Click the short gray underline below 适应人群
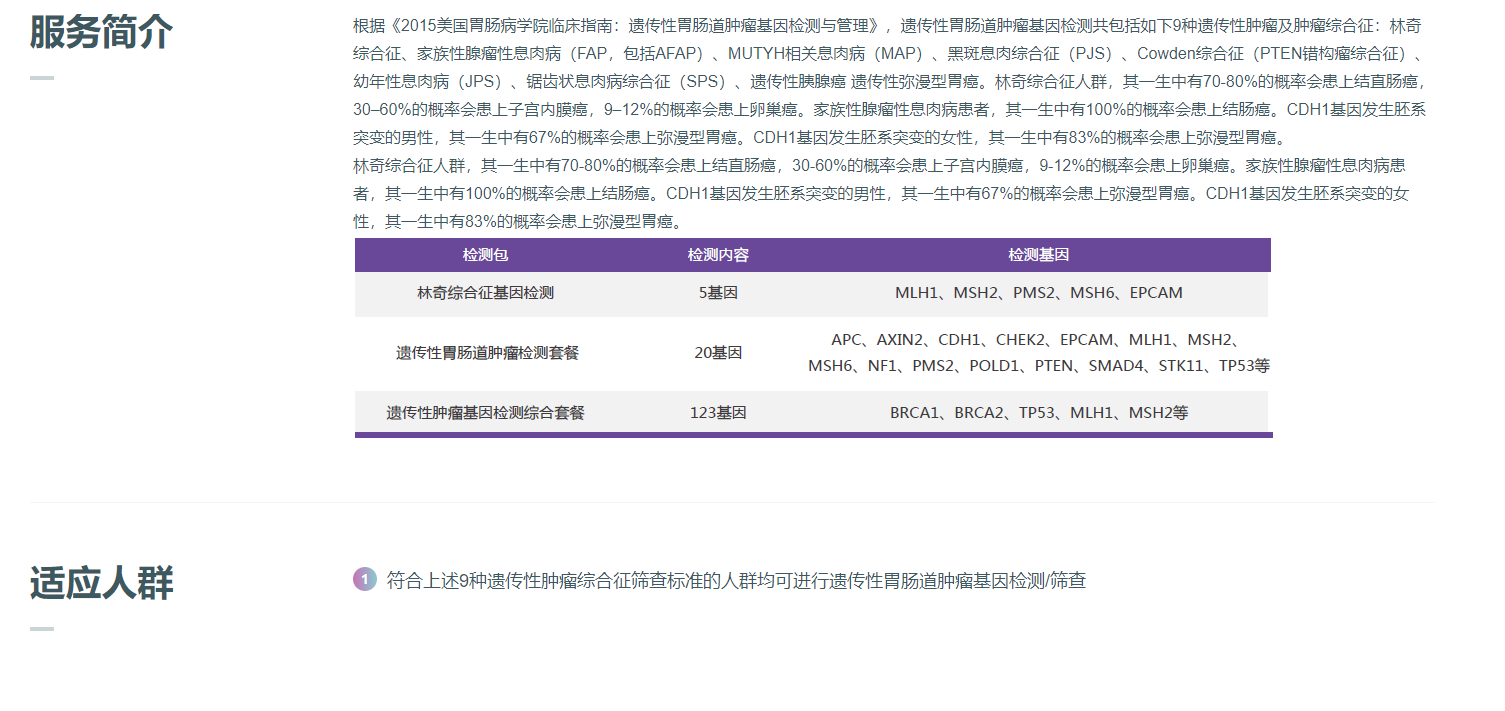This screenshot has height=711, width=1505. 42,629
